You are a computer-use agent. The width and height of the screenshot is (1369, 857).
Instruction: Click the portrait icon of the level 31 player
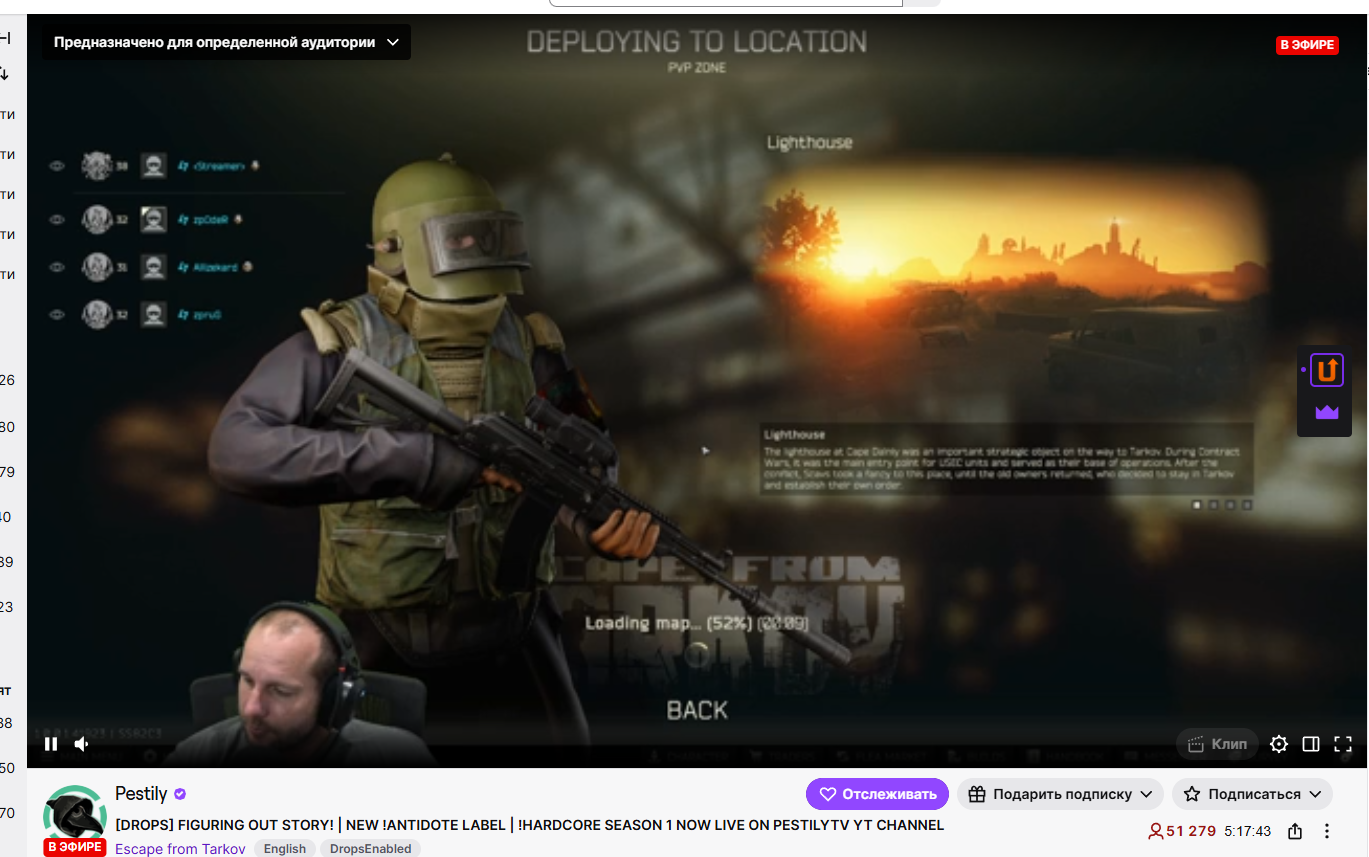pos(153,267)
